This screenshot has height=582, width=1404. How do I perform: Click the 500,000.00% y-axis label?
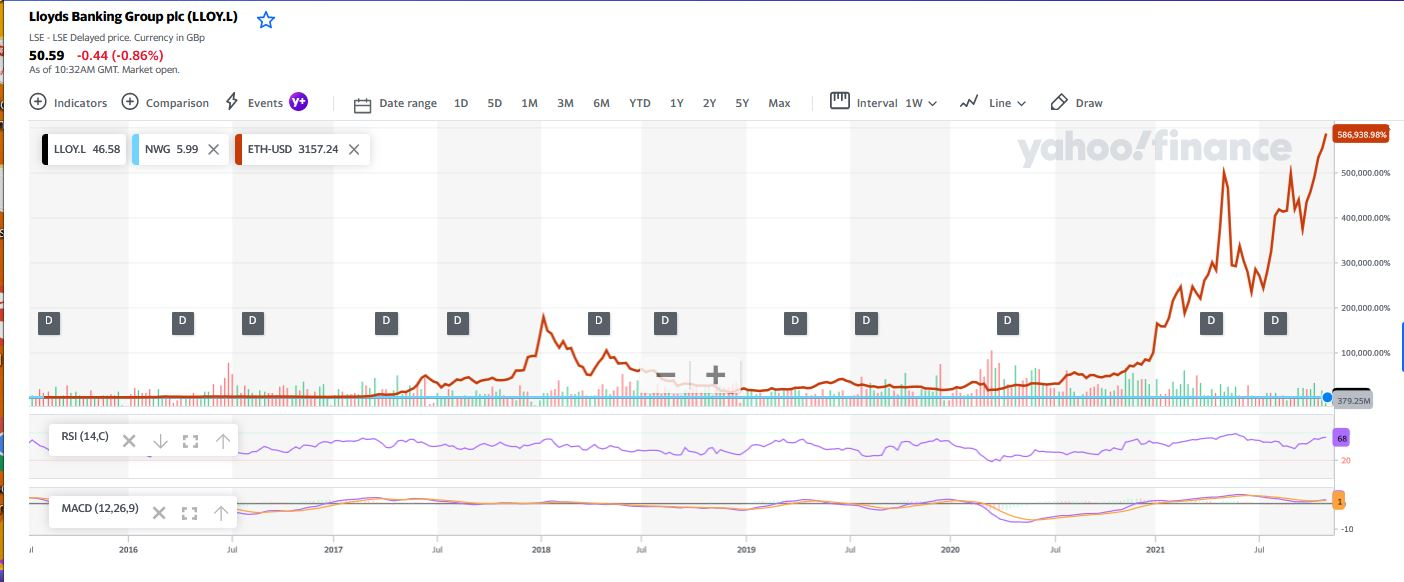(1364, 173)
